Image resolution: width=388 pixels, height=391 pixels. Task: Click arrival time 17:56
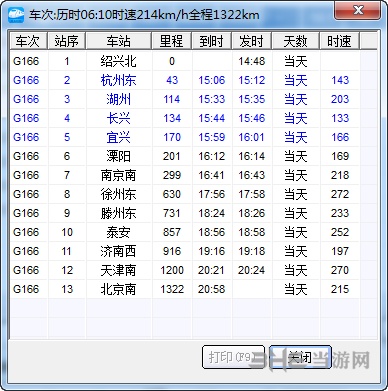(212, 194)
